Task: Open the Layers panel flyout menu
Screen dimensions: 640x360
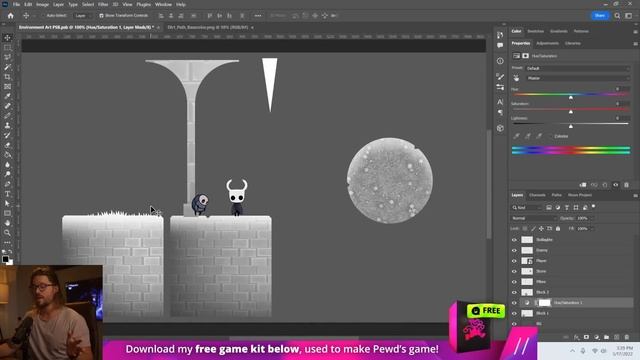Action: point(636,196)
